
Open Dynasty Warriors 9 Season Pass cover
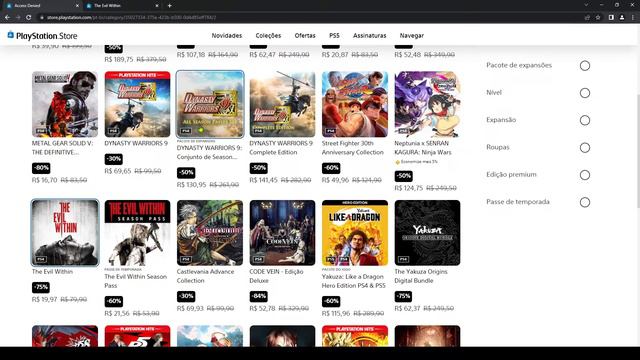pyautogui.click(x=210, y=104)
